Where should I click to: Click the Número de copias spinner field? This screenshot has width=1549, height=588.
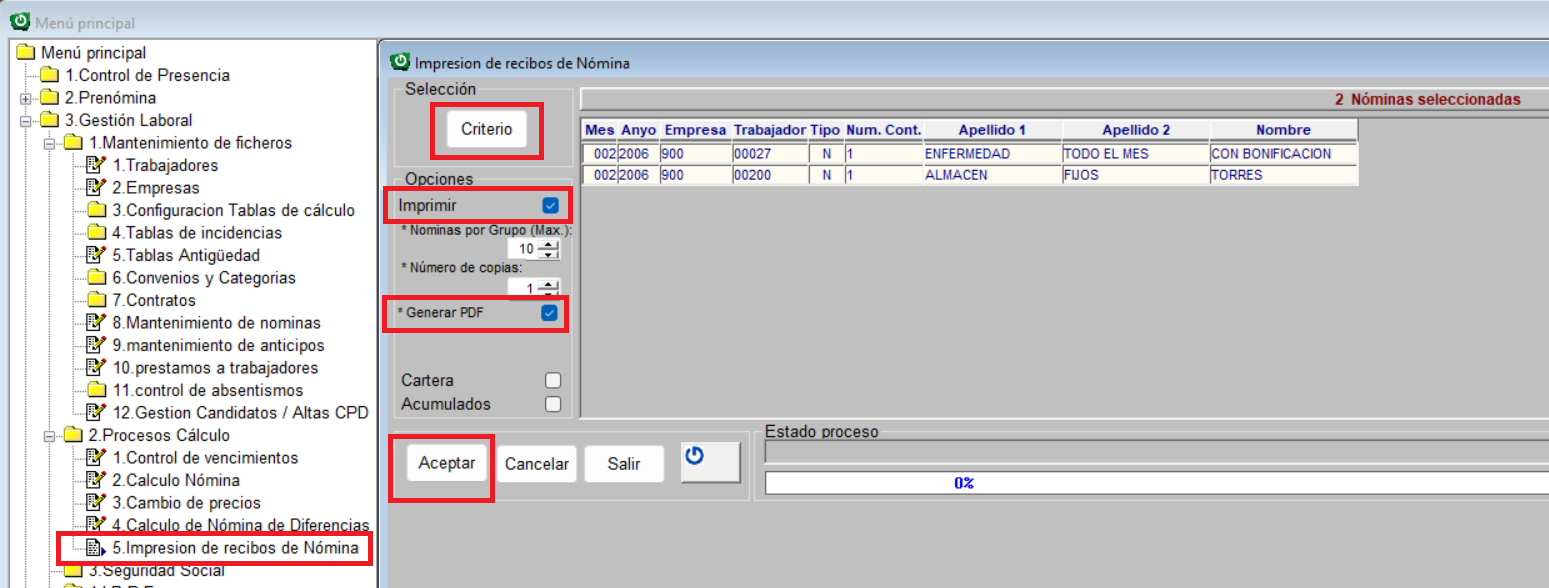522,289
